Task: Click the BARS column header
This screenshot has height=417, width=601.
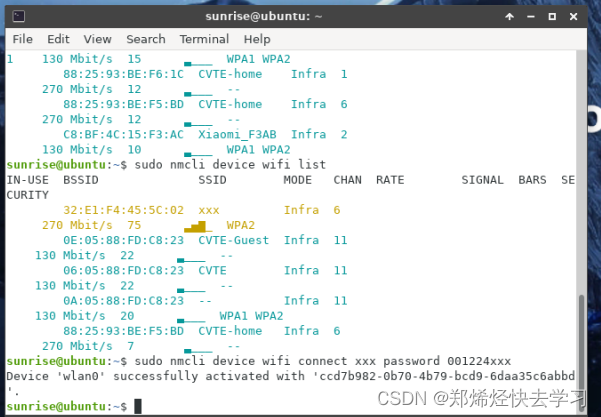Action: tap(532, 180)
